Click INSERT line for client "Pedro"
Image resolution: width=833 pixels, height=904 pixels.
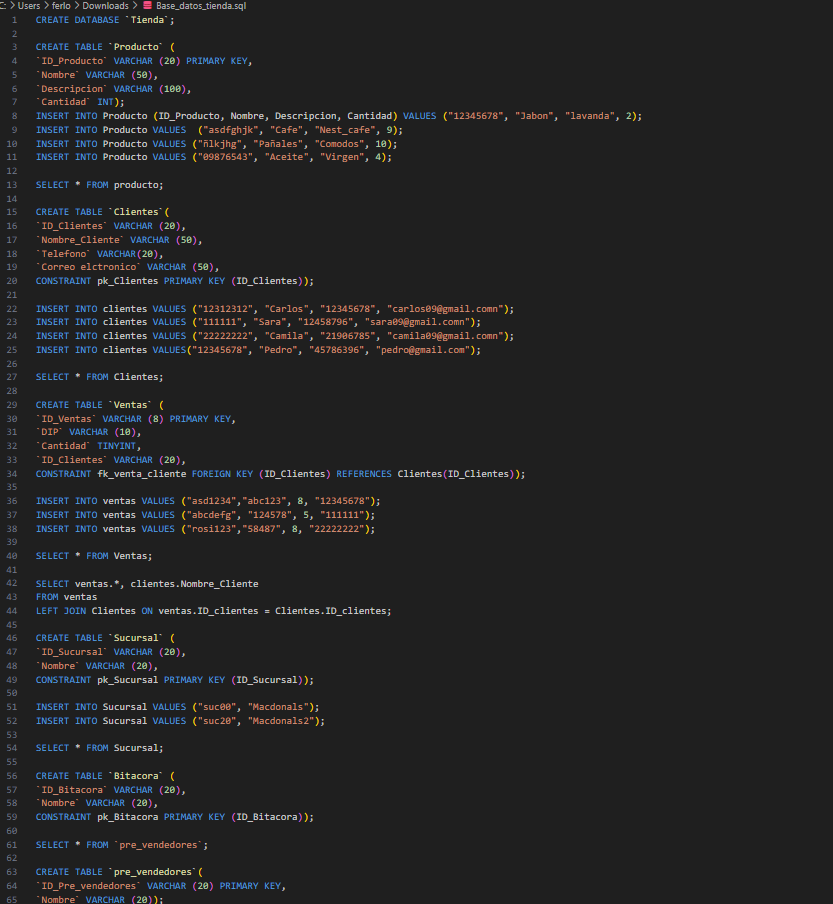coord(258,350)
